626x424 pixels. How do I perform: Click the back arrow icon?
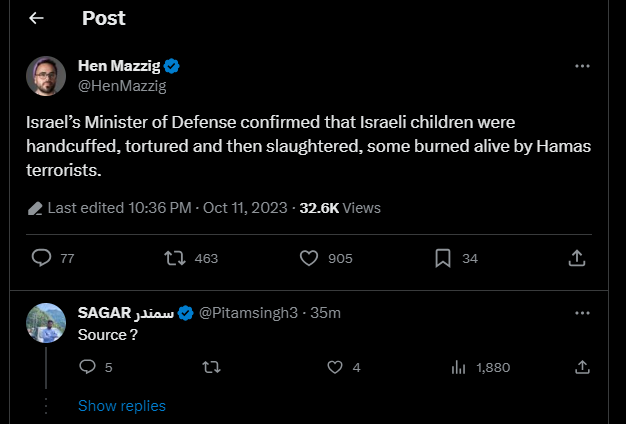(37, 19)
